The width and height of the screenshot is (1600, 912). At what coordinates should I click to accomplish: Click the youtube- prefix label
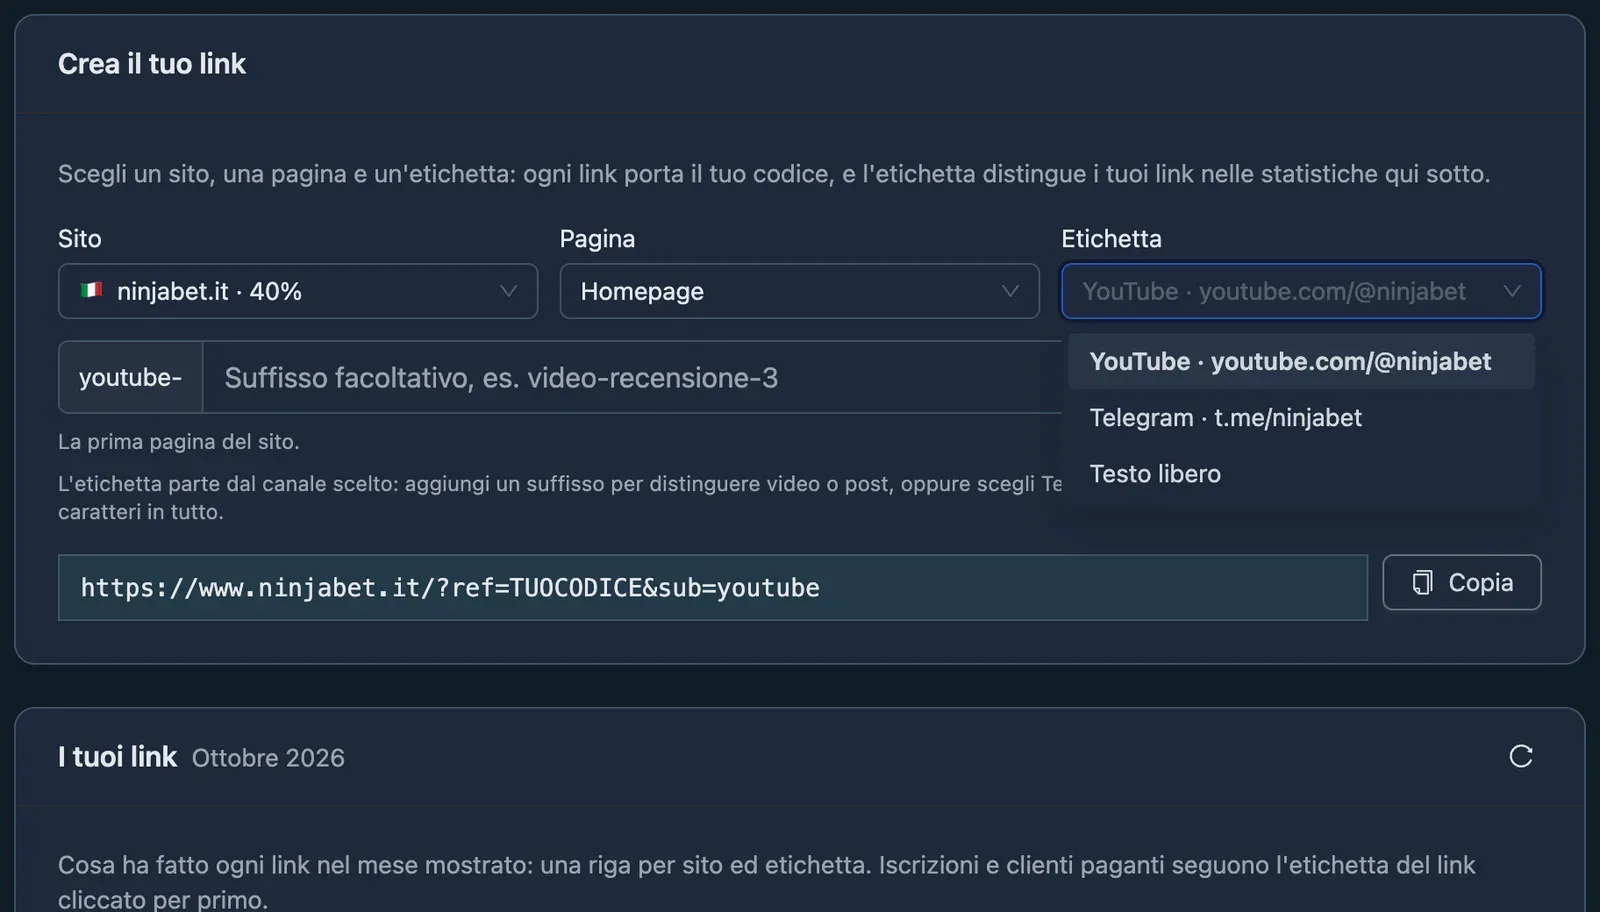pos(131,377)
